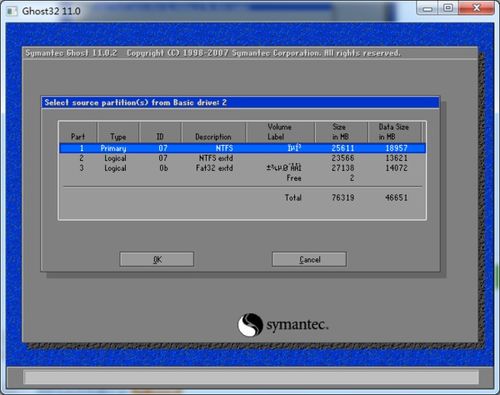Select partition 2 Logical NTFS extd row

pos(242,158)
